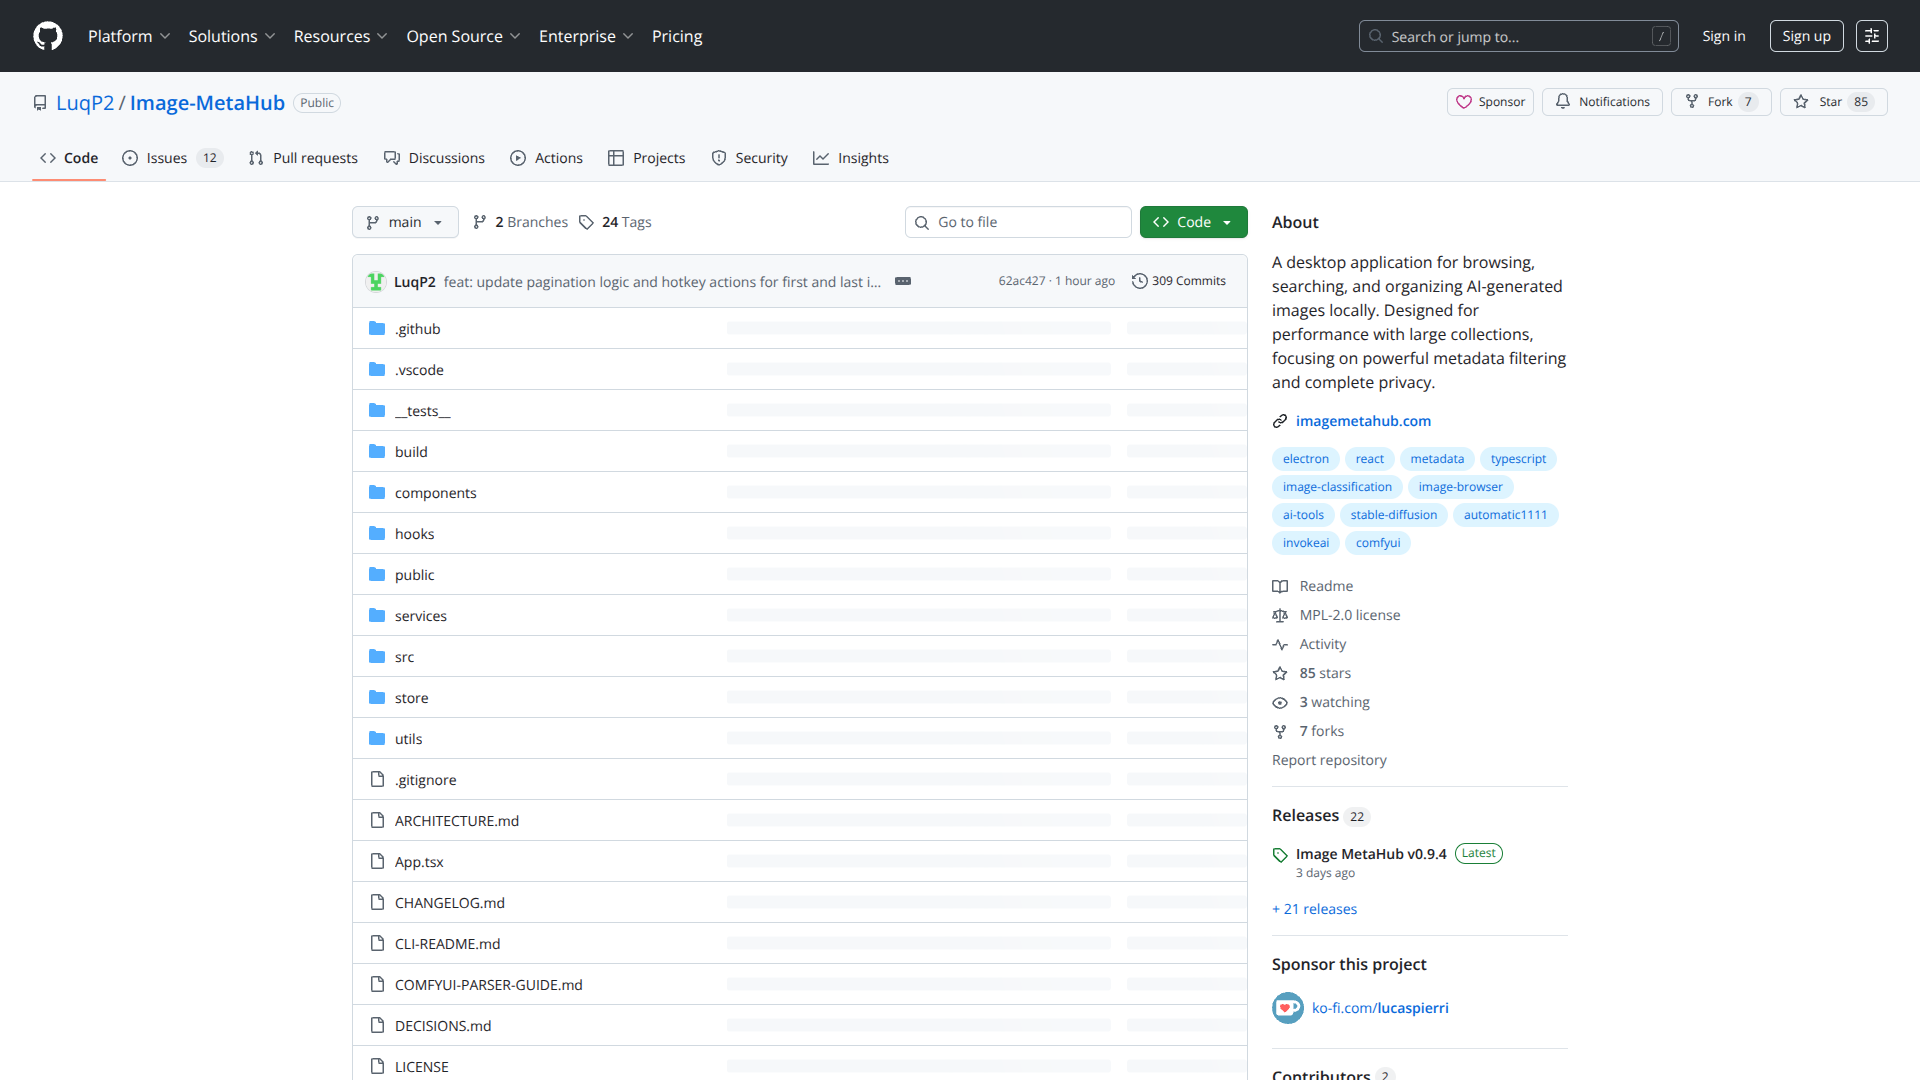Select the branch icon next to '2 Branches'
The image size is (1920, 1080).
pos(482,221)
